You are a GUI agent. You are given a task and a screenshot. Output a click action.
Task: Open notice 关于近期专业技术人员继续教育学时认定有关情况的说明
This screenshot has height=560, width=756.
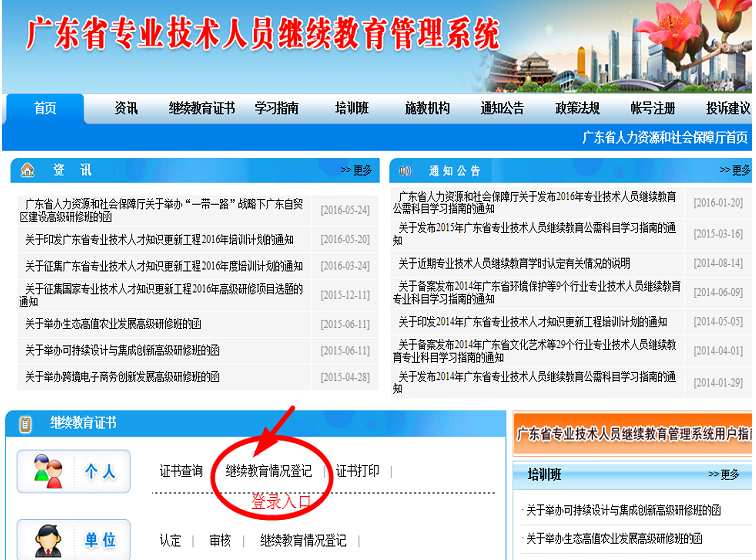coord(514,263)
